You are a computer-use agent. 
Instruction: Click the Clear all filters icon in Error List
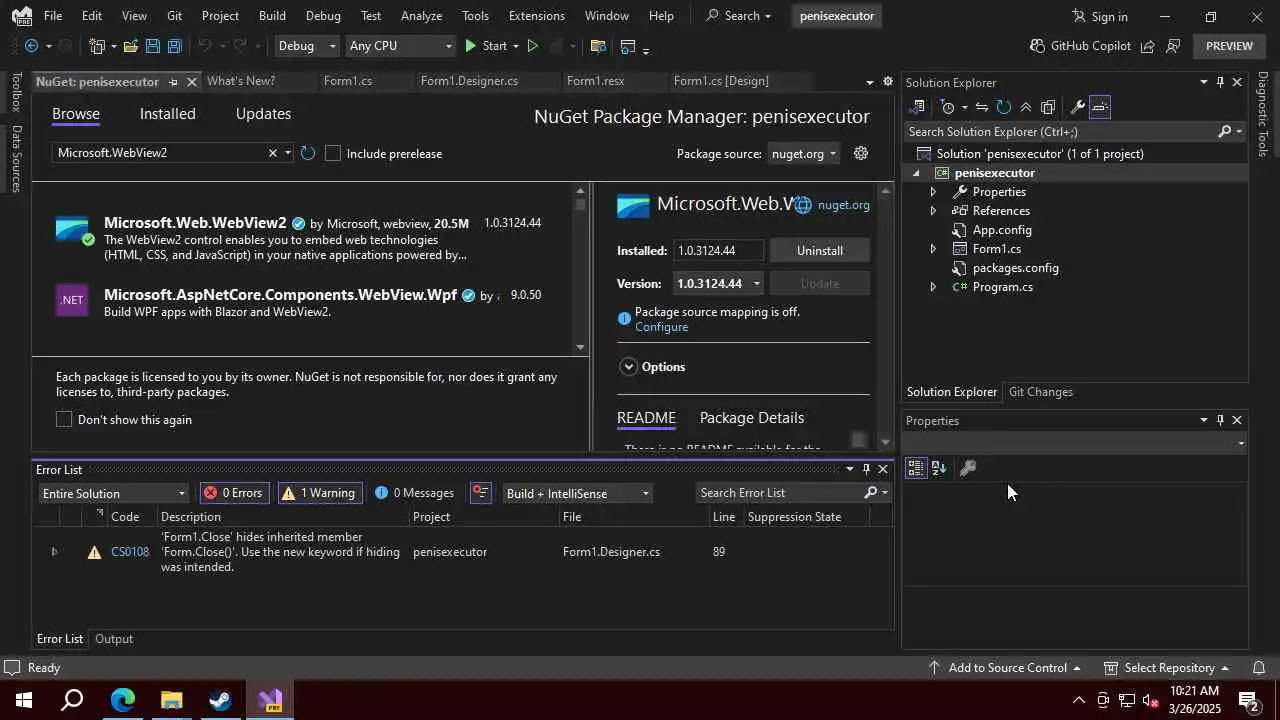click(480, 493)
